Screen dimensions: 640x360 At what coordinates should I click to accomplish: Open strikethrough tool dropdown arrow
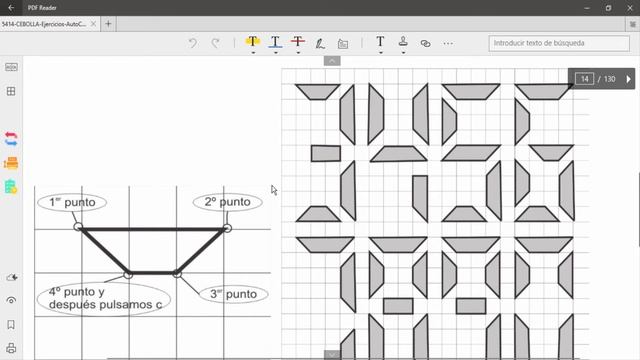click(x=298, y=53)
